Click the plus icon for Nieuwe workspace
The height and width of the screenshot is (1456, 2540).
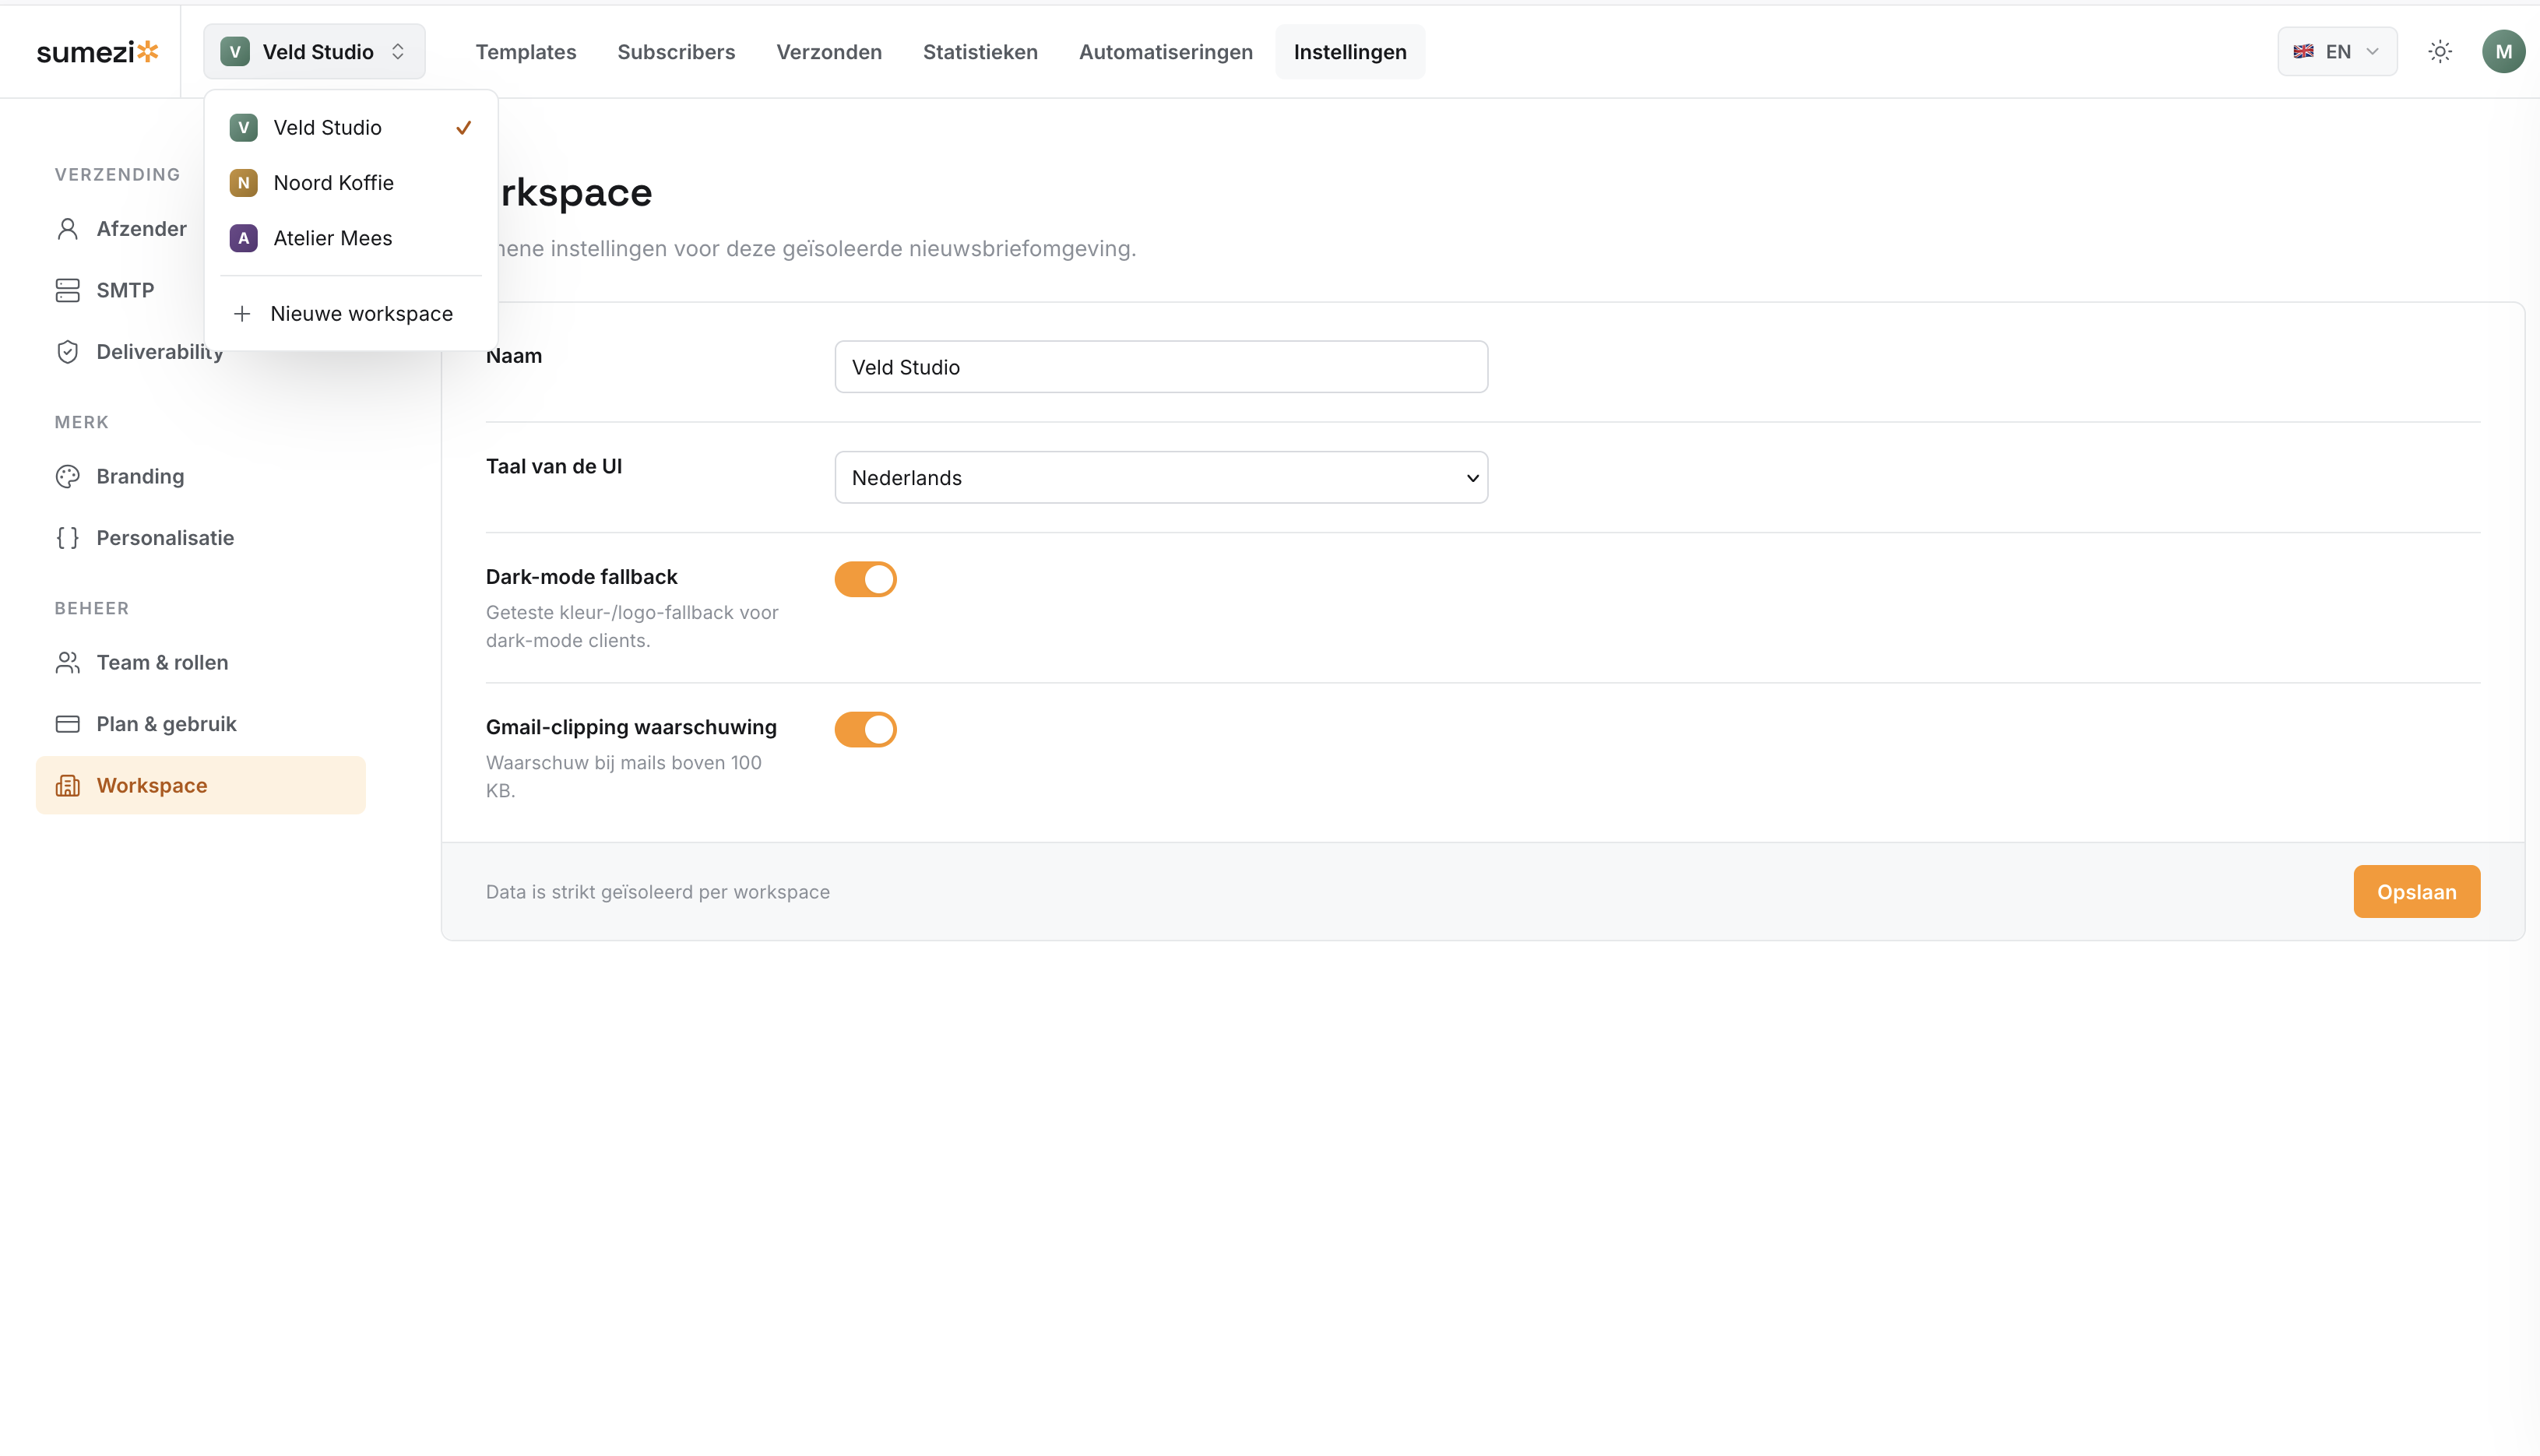242,314
